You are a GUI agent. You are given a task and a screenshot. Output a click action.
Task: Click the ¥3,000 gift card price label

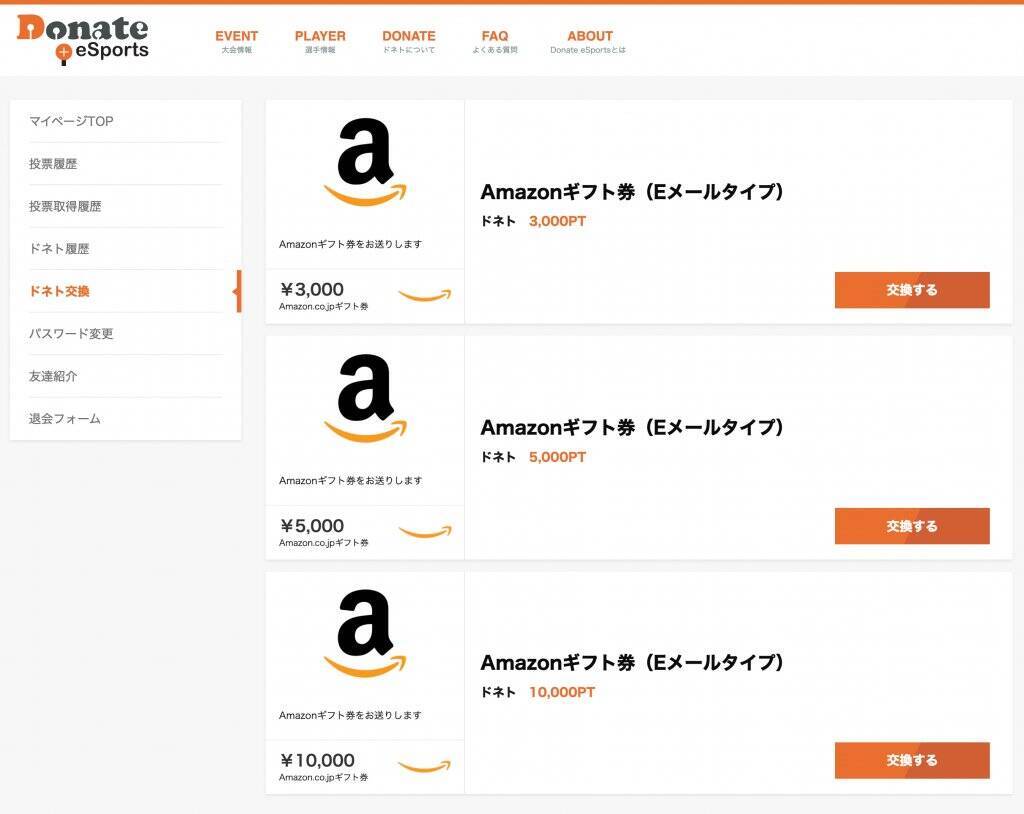(x=312, y=290)
